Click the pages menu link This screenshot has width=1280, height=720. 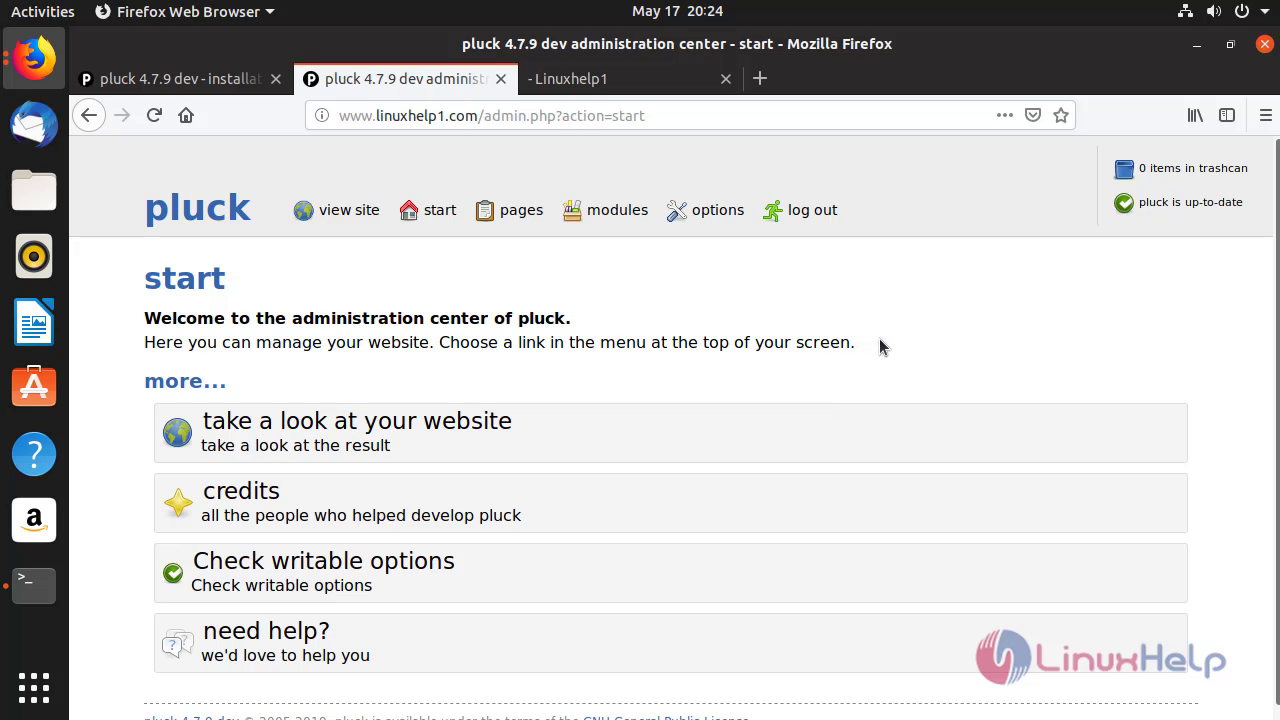pyautogui.click(x=521, y=210)
